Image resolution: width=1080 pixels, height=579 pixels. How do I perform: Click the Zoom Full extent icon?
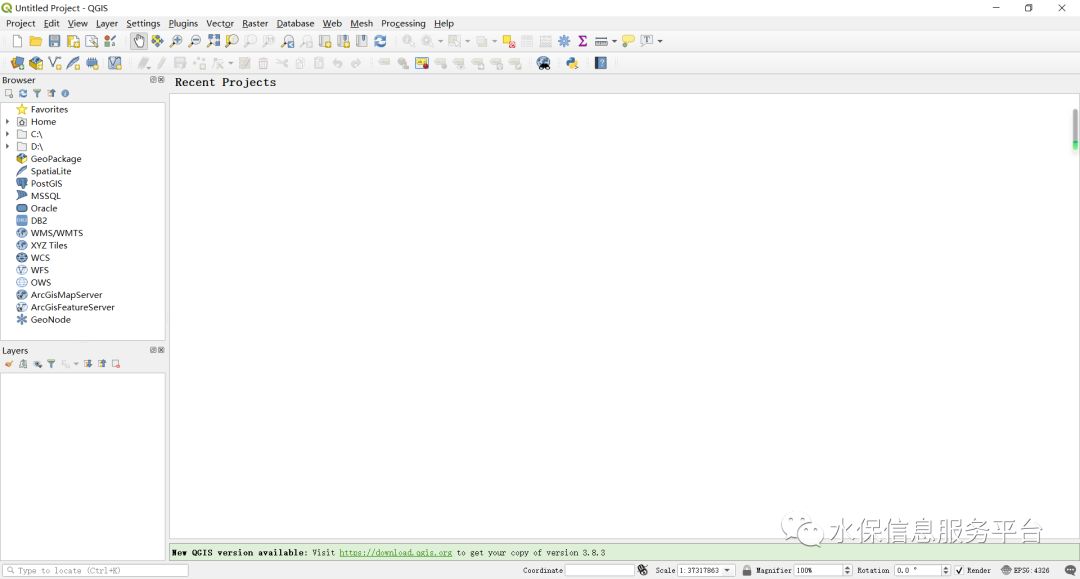214,41
